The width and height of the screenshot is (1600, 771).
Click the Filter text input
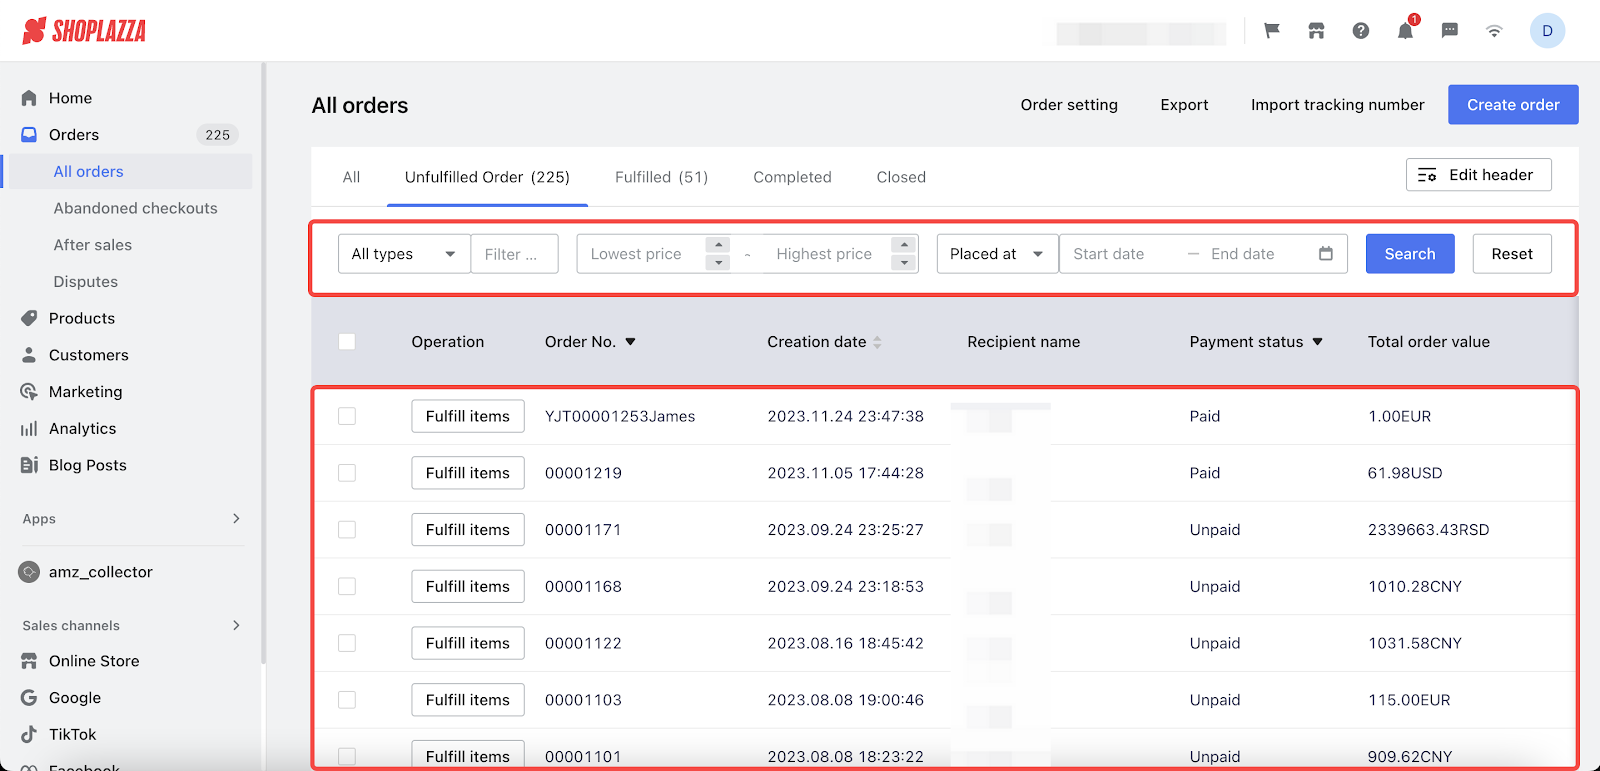515,254
